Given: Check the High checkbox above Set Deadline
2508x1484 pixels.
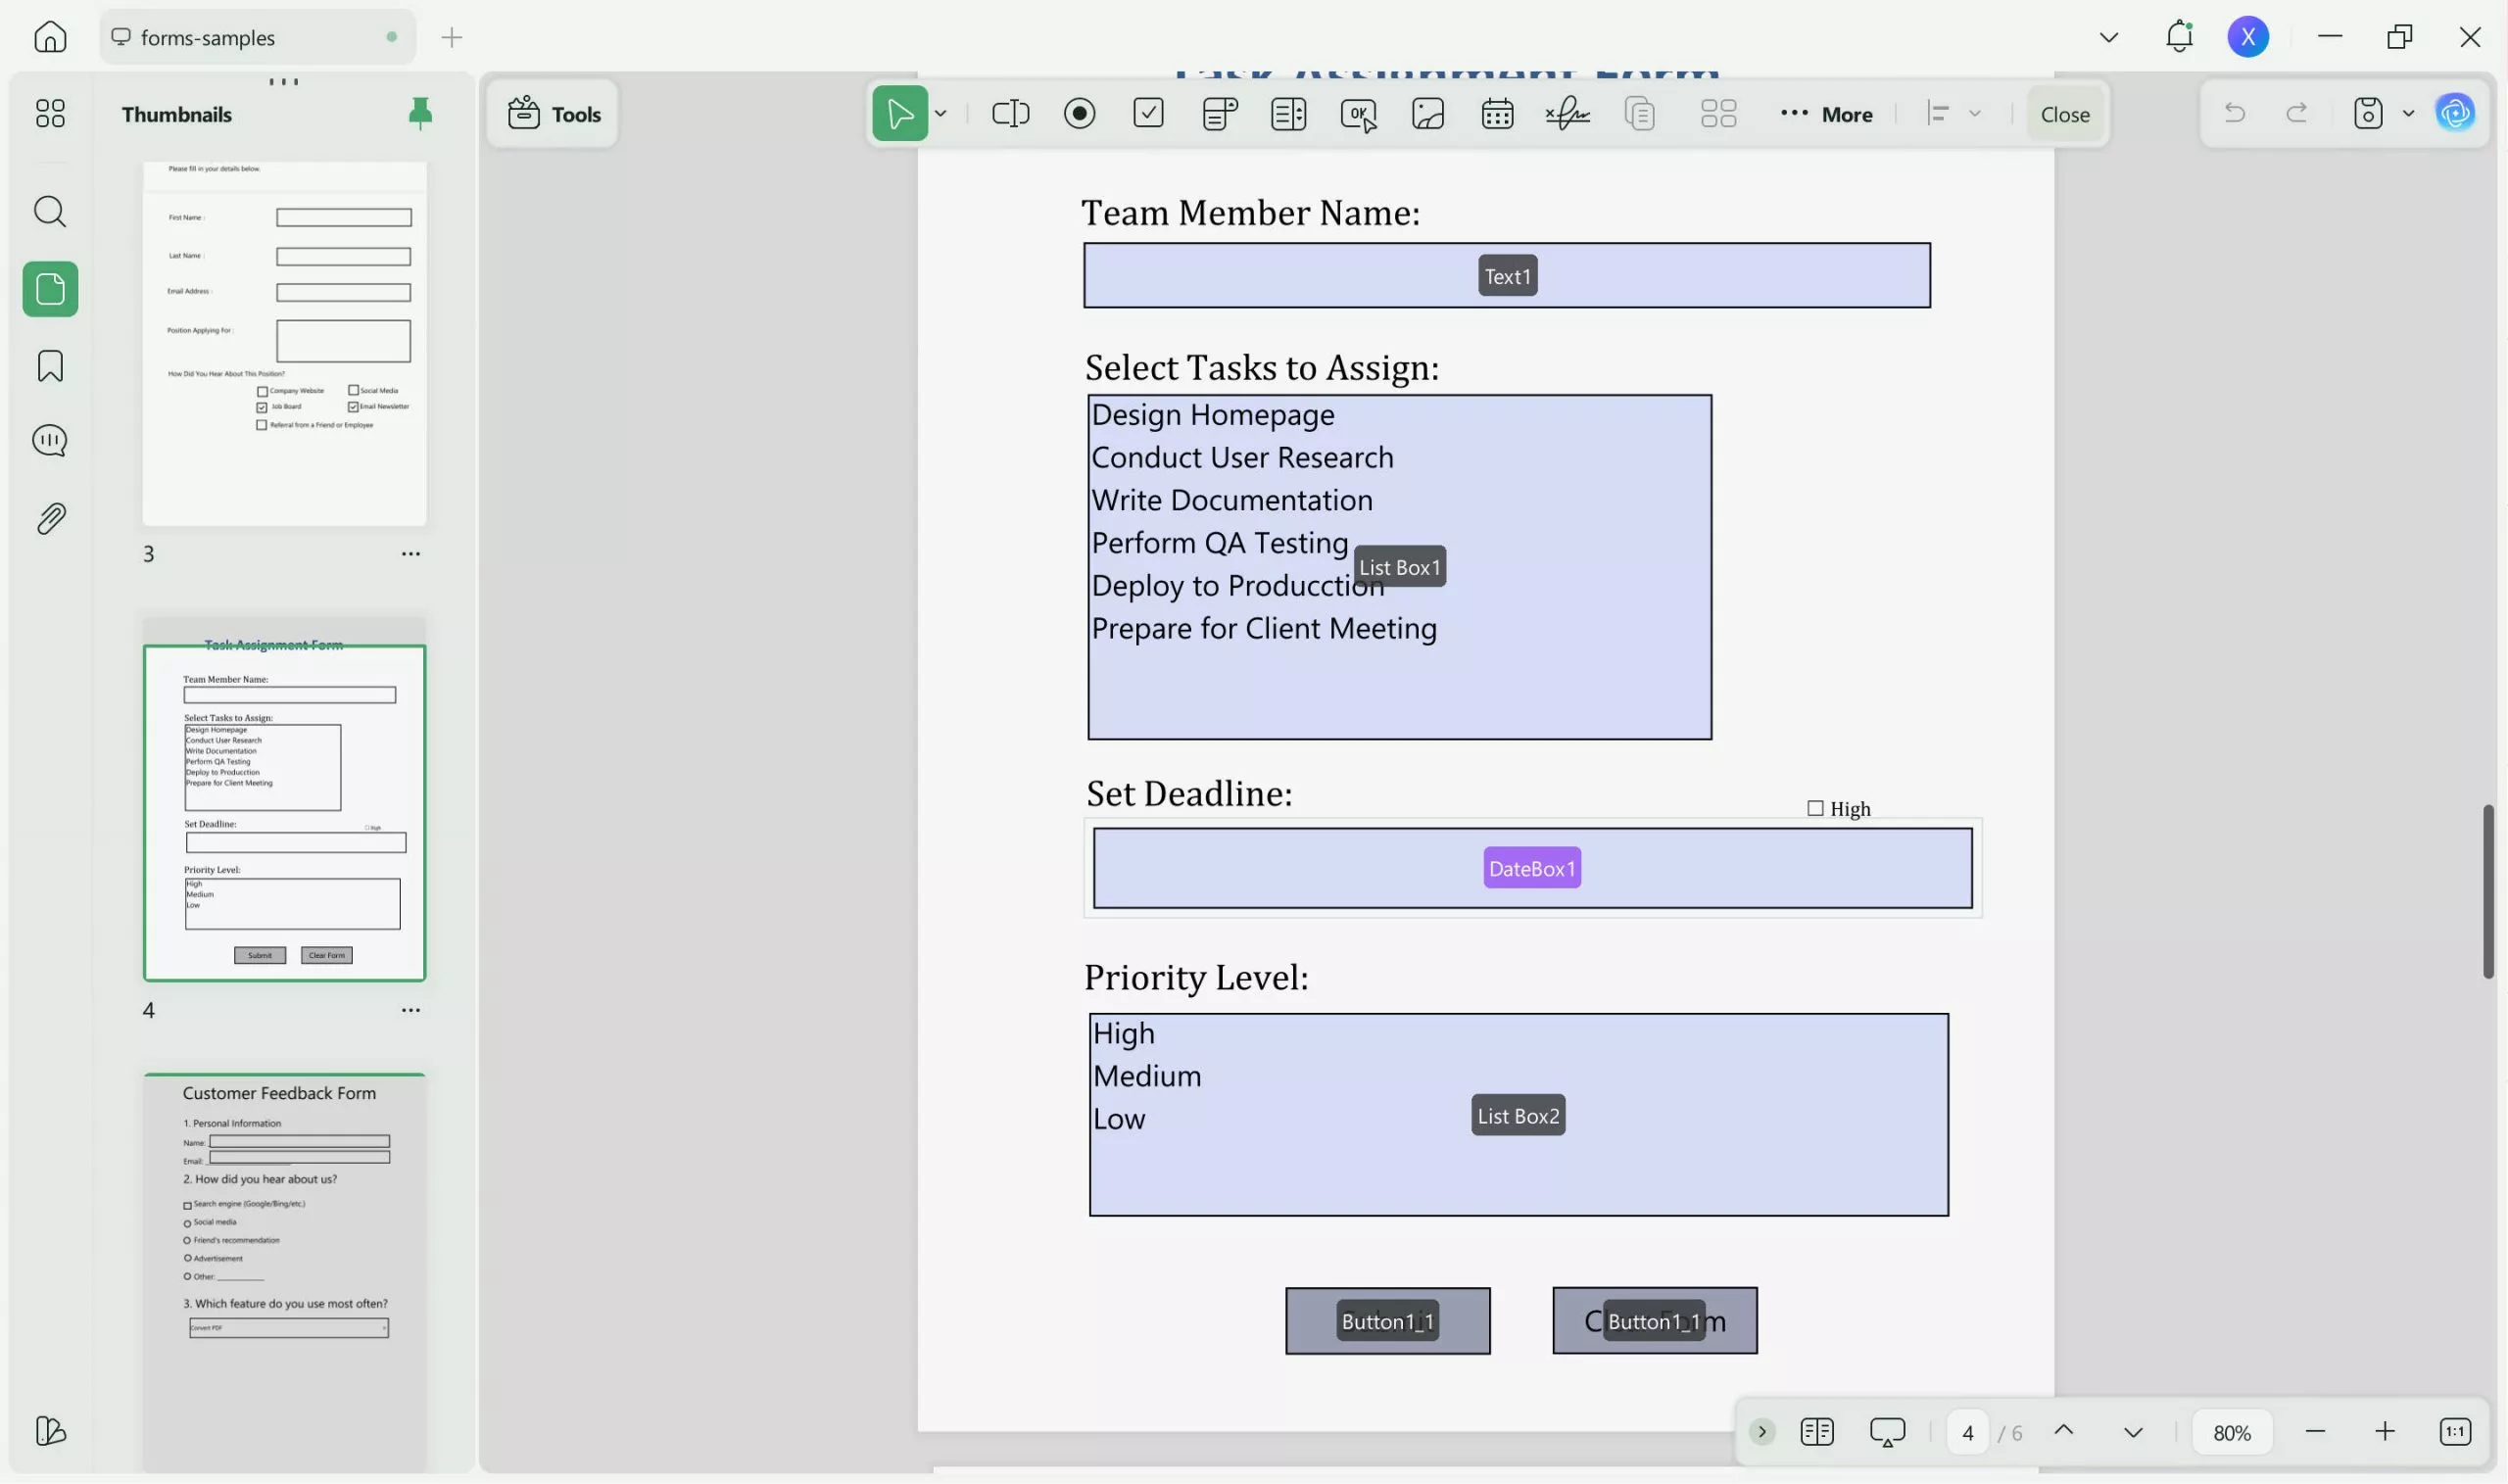Looking at the screenshot, I should [x=1815, y=806].
